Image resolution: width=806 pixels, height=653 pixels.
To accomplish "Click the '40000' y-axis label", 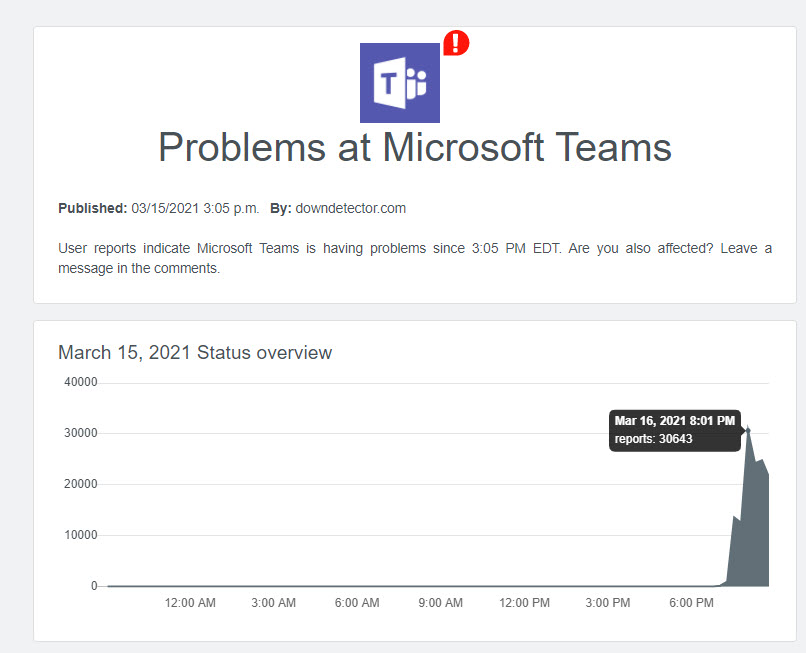I will (x=81, y=382).
